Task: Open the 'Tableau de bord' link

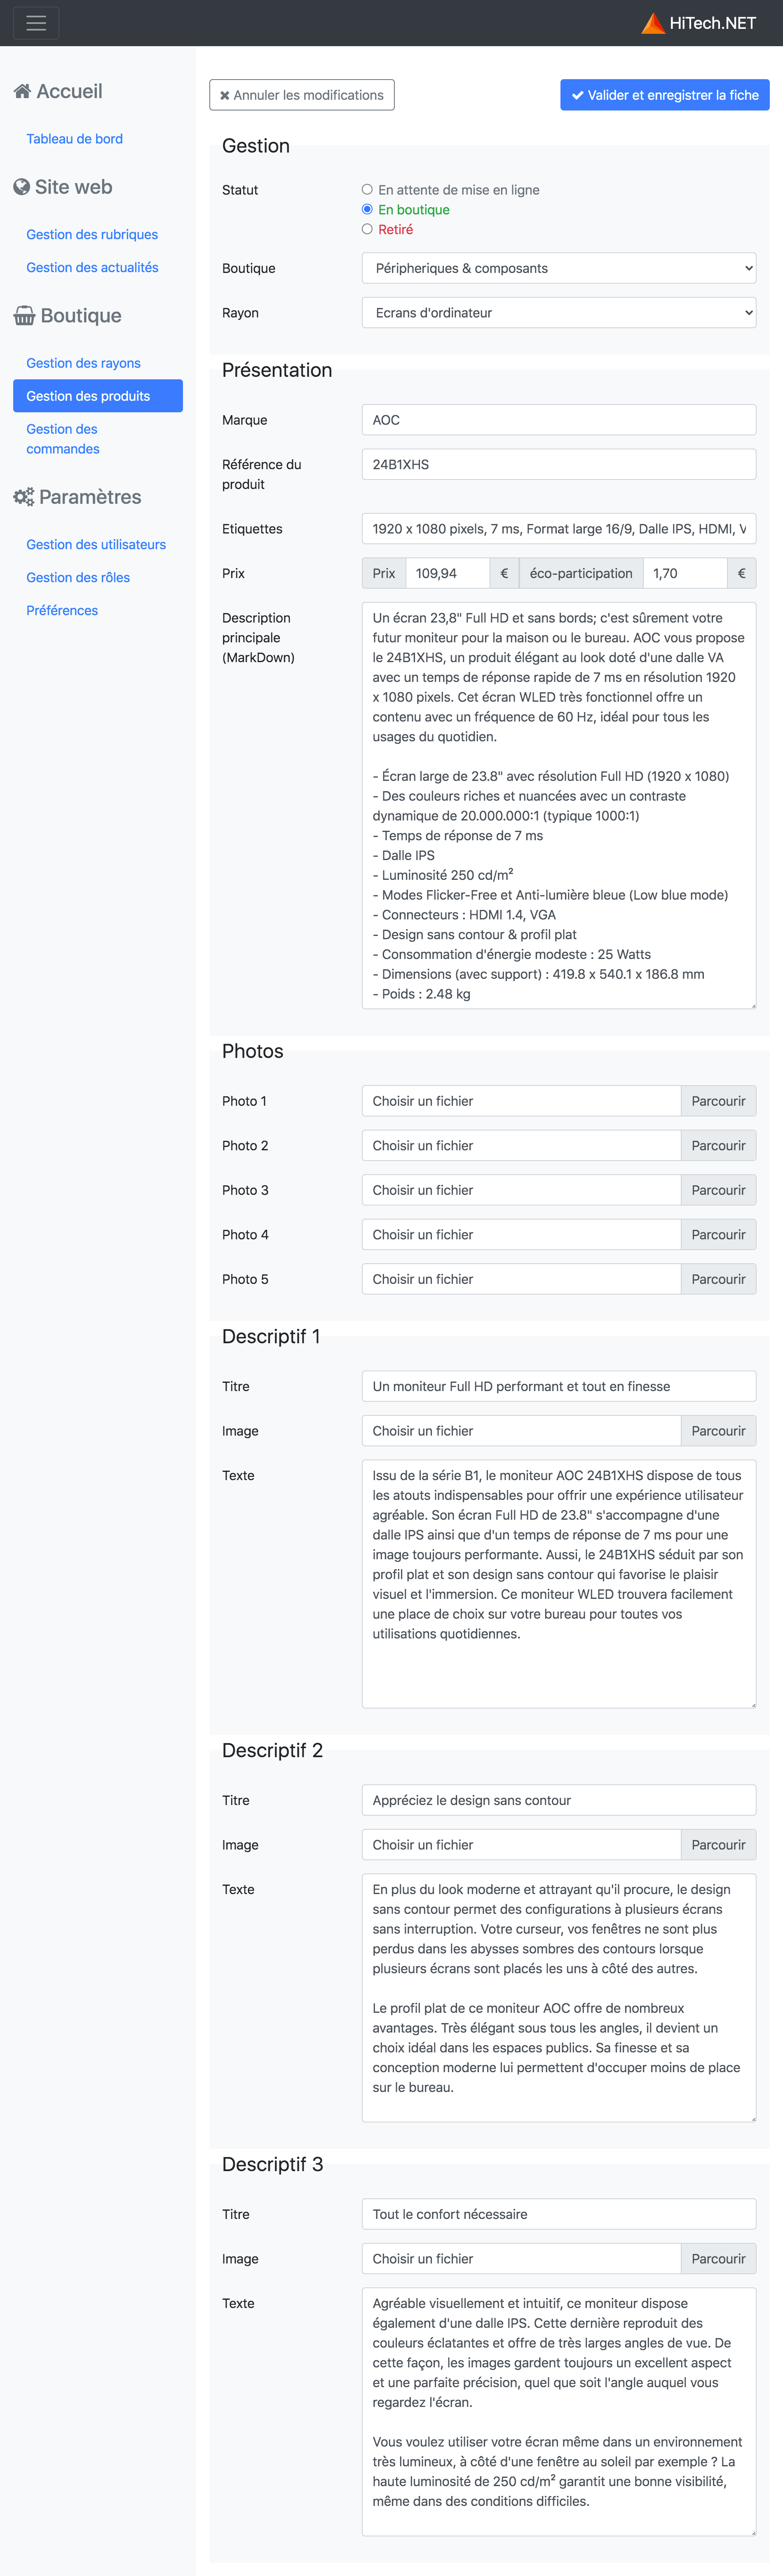Action: 74,139
